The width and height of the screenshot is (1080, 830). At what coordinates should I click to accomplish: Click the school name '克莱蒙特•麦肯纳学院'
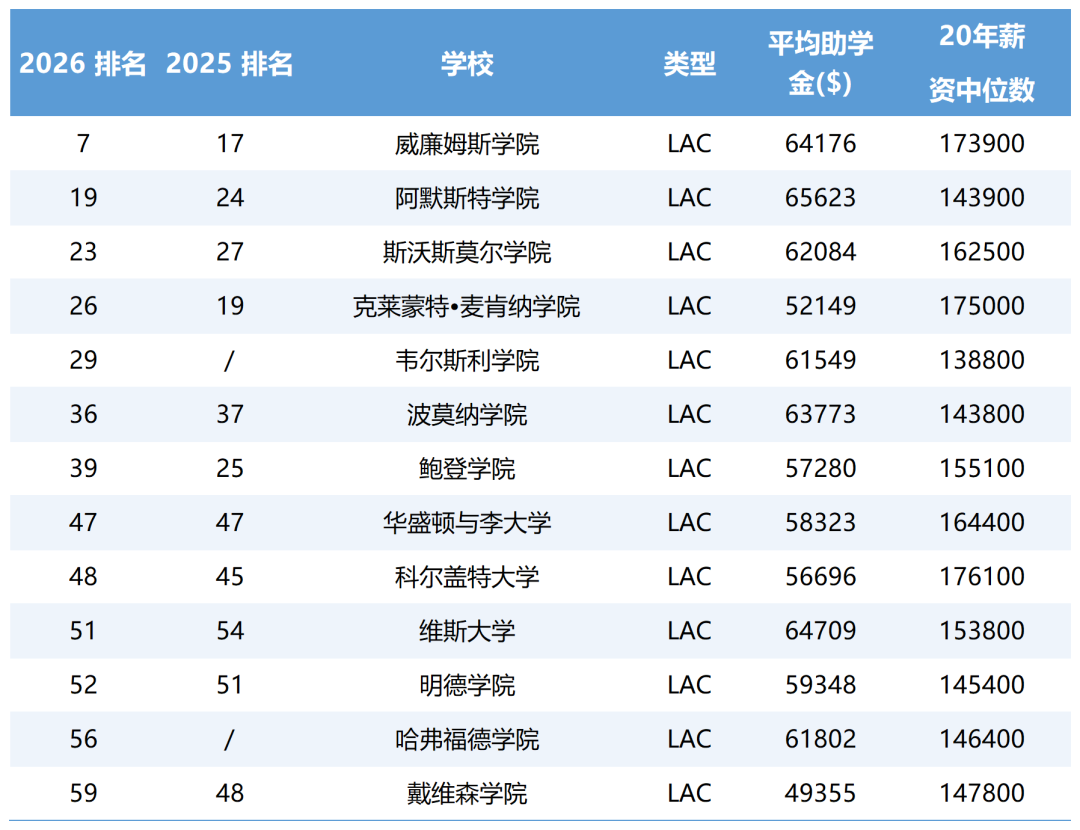pyautogui.click(x=467, y=307)
